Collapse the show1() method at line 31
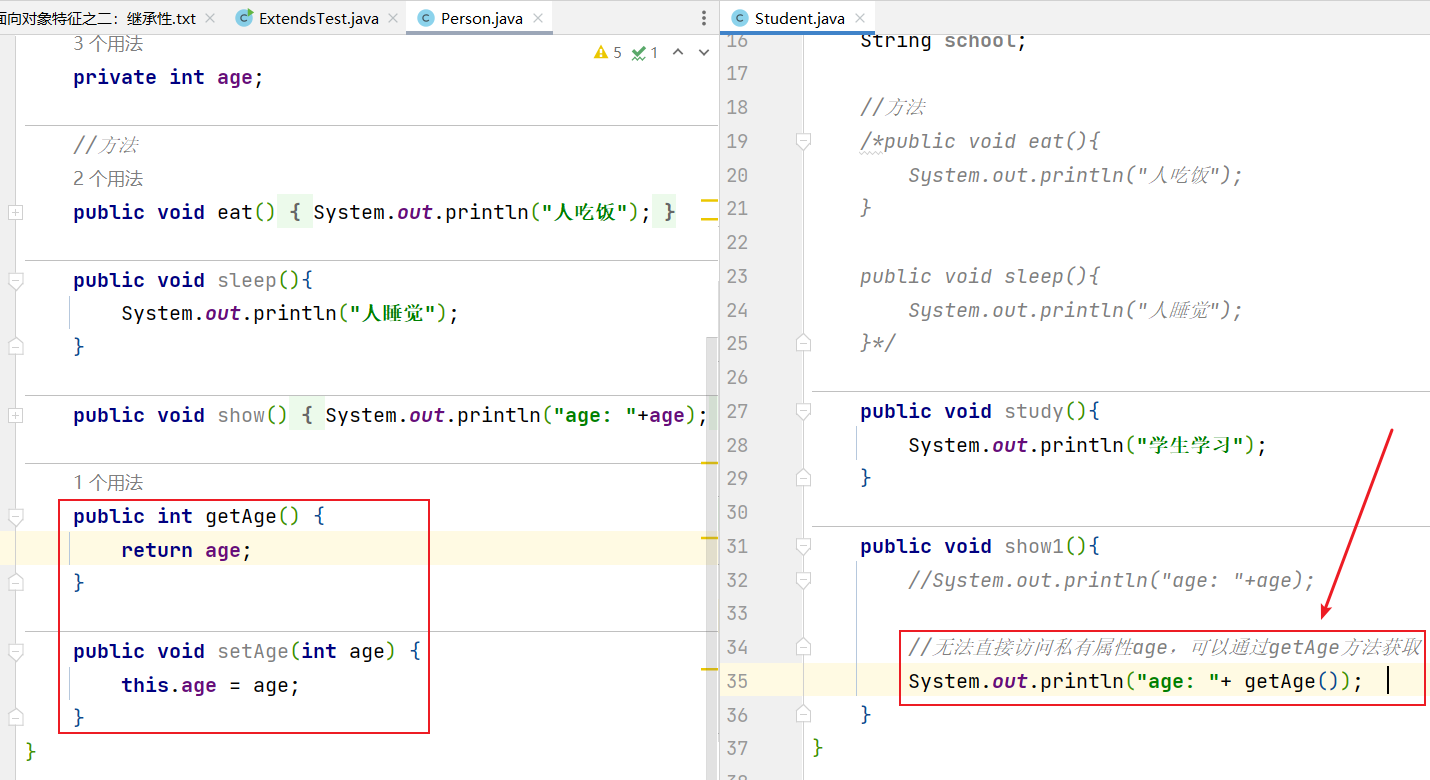This screenshot has width=1430, height=780. point(802,547)
